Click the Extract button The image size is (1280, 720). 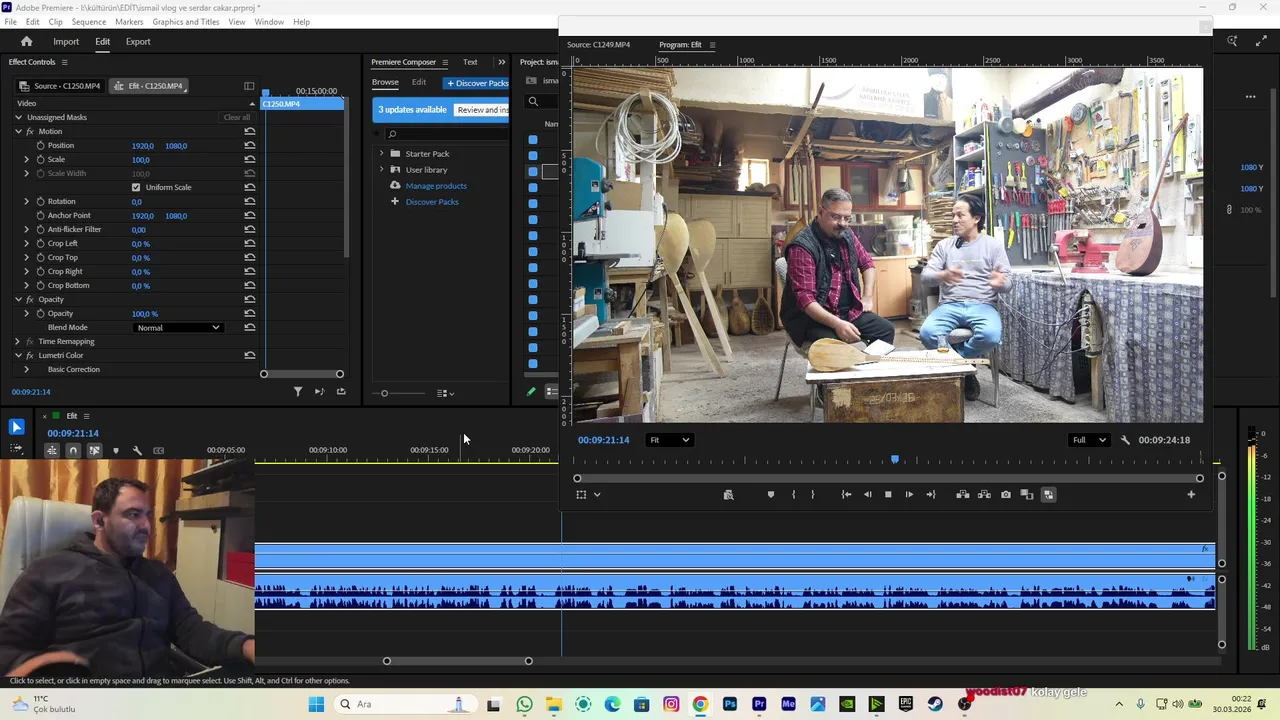point(984,494)
